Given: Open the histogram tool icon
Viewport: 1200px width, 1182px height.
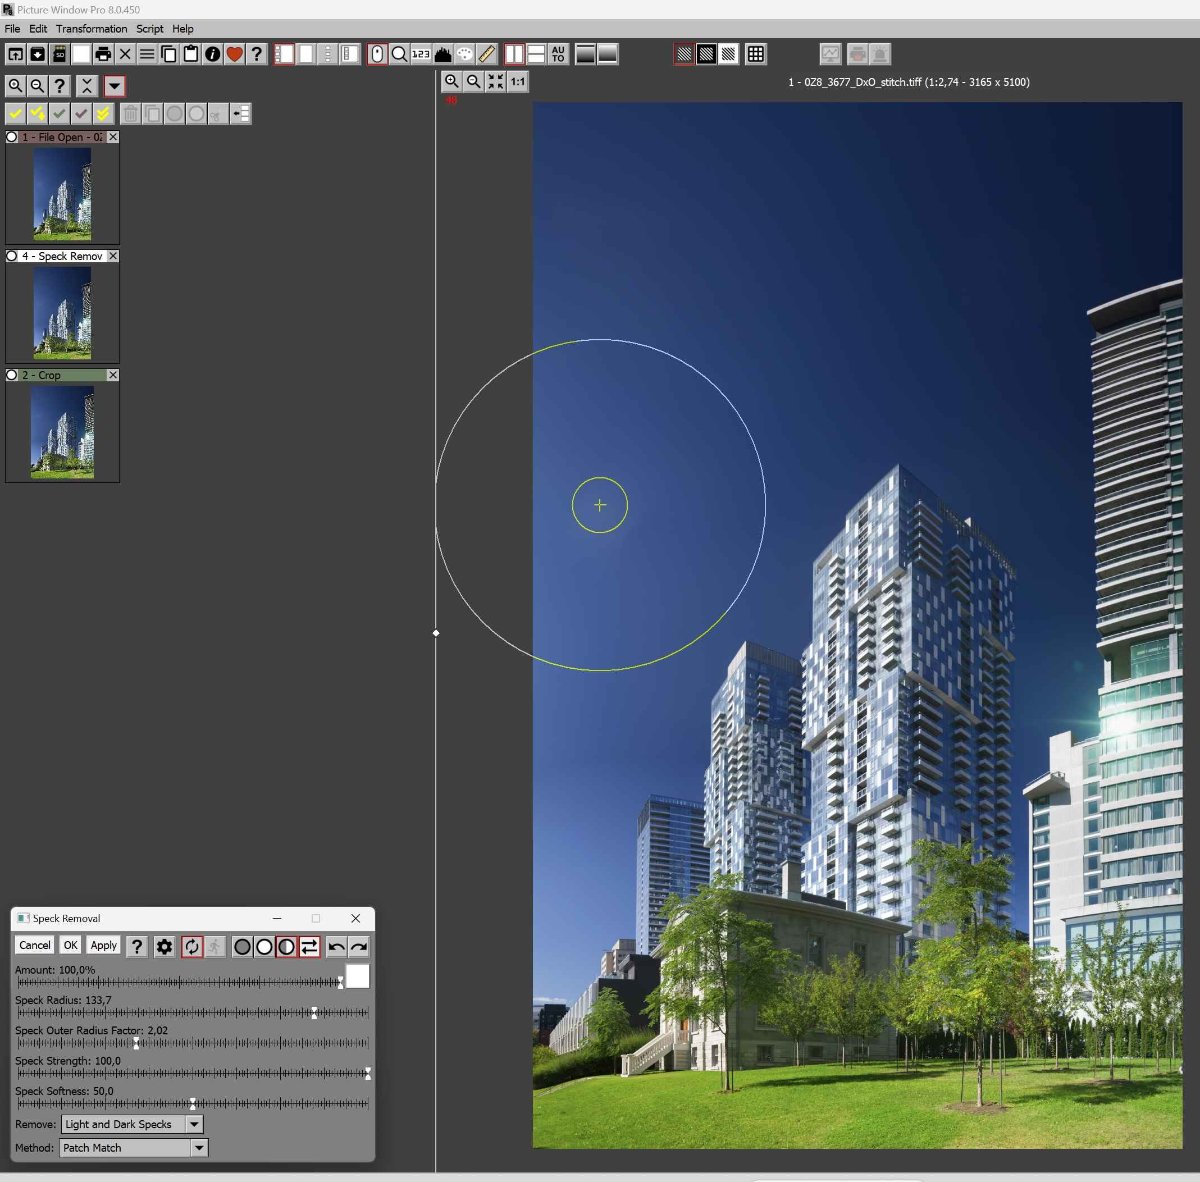Looking at the screenshot, I should 443,54.
